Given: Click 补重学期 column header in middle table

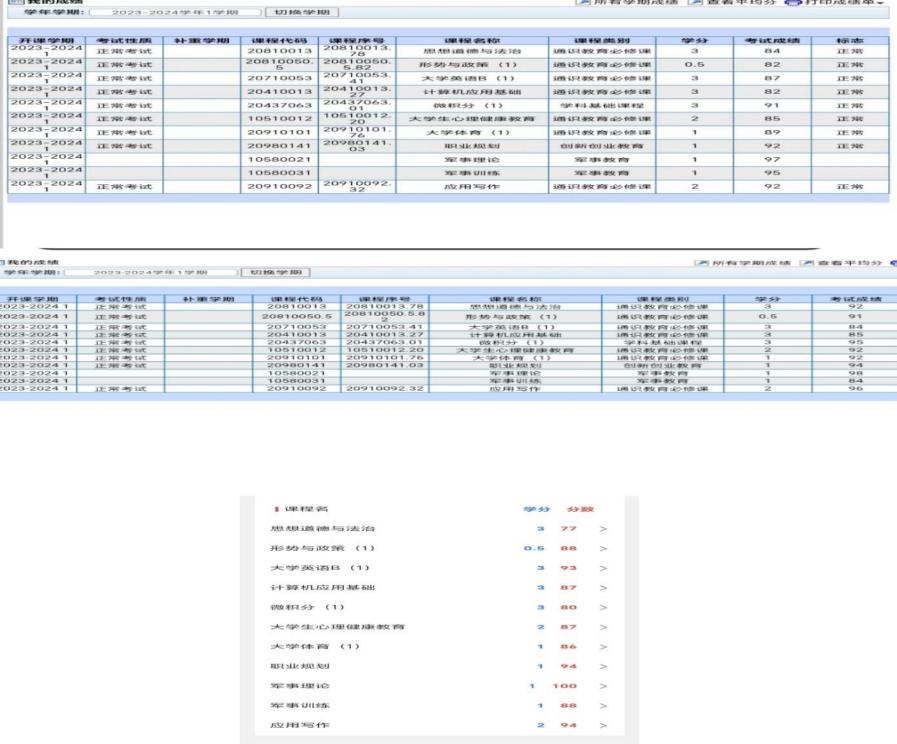Looking at the screenshot, I should pyautogui.click(x=208, y=299).
